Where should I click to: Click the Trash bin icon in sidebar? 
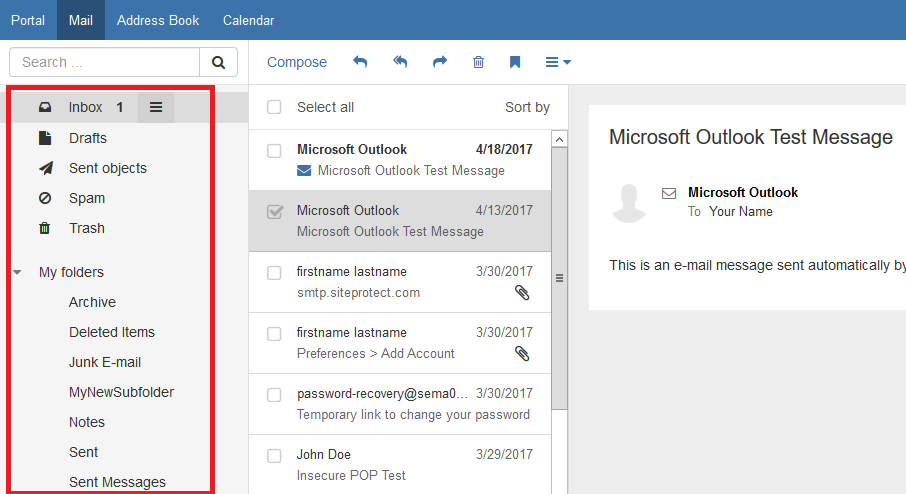coord(44,228)
